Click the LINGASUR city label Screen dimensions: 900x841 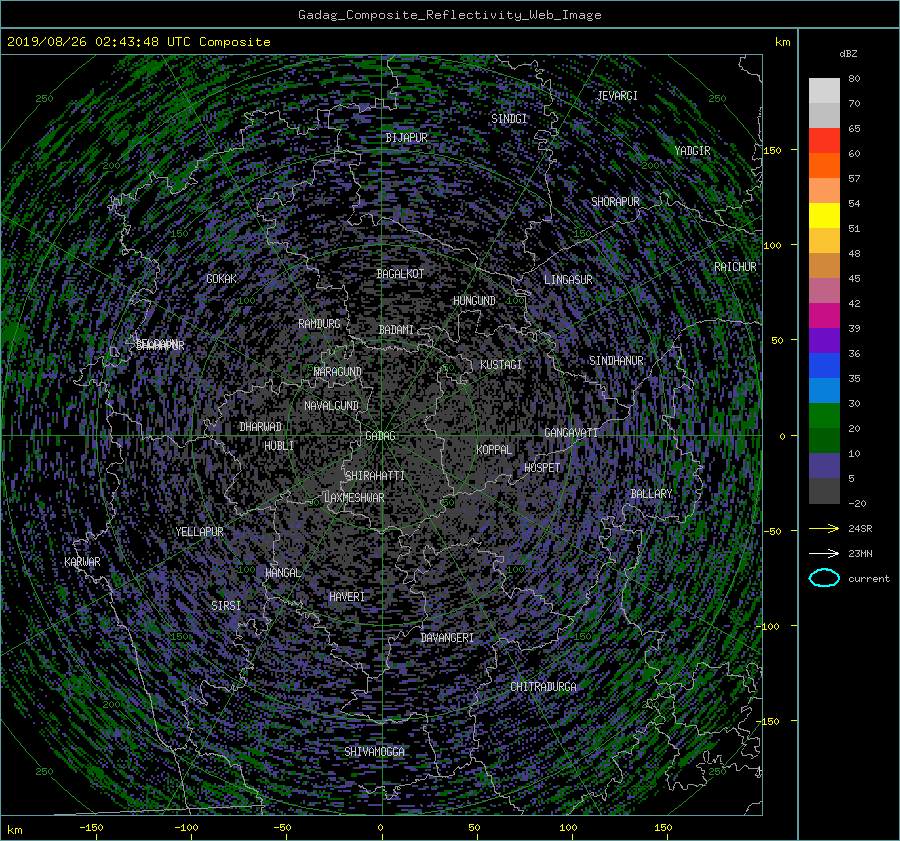568,280
